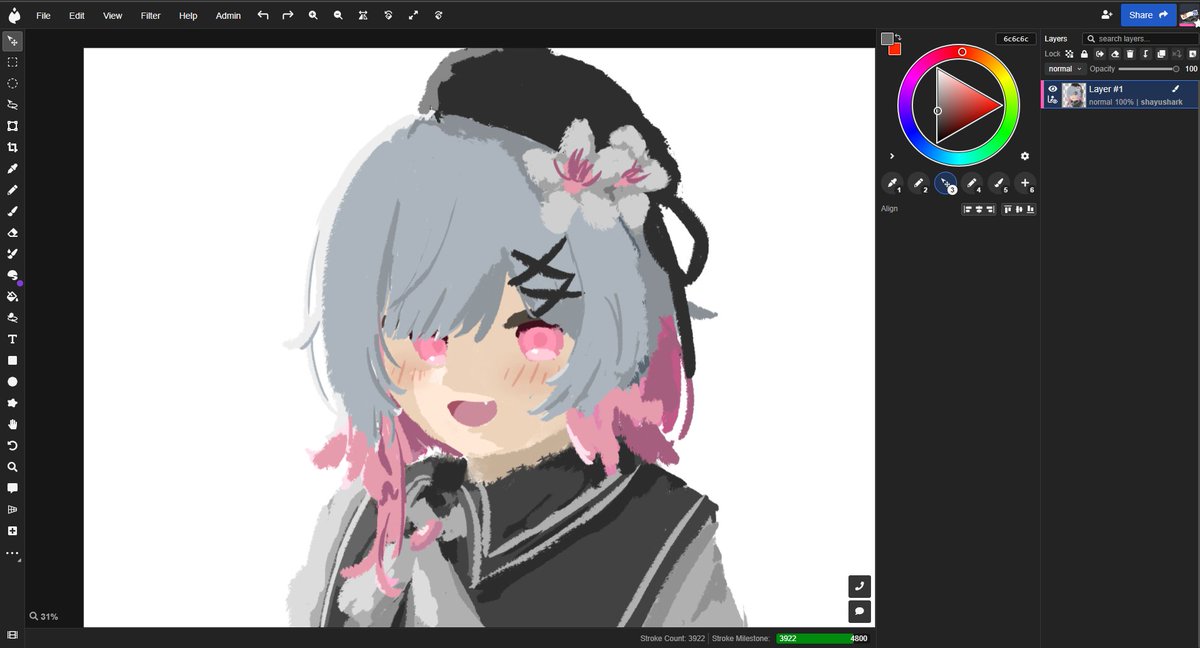
Task: Activate brush preset slot 4
Action: coord(972,184)
